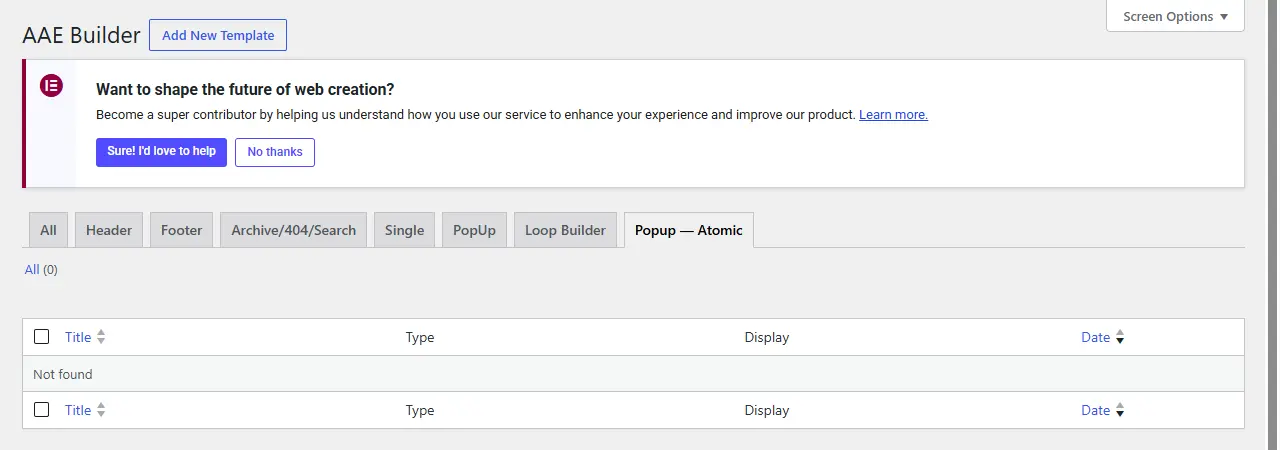Expand the Screen Options dropdown

[x=1175, y=16]
